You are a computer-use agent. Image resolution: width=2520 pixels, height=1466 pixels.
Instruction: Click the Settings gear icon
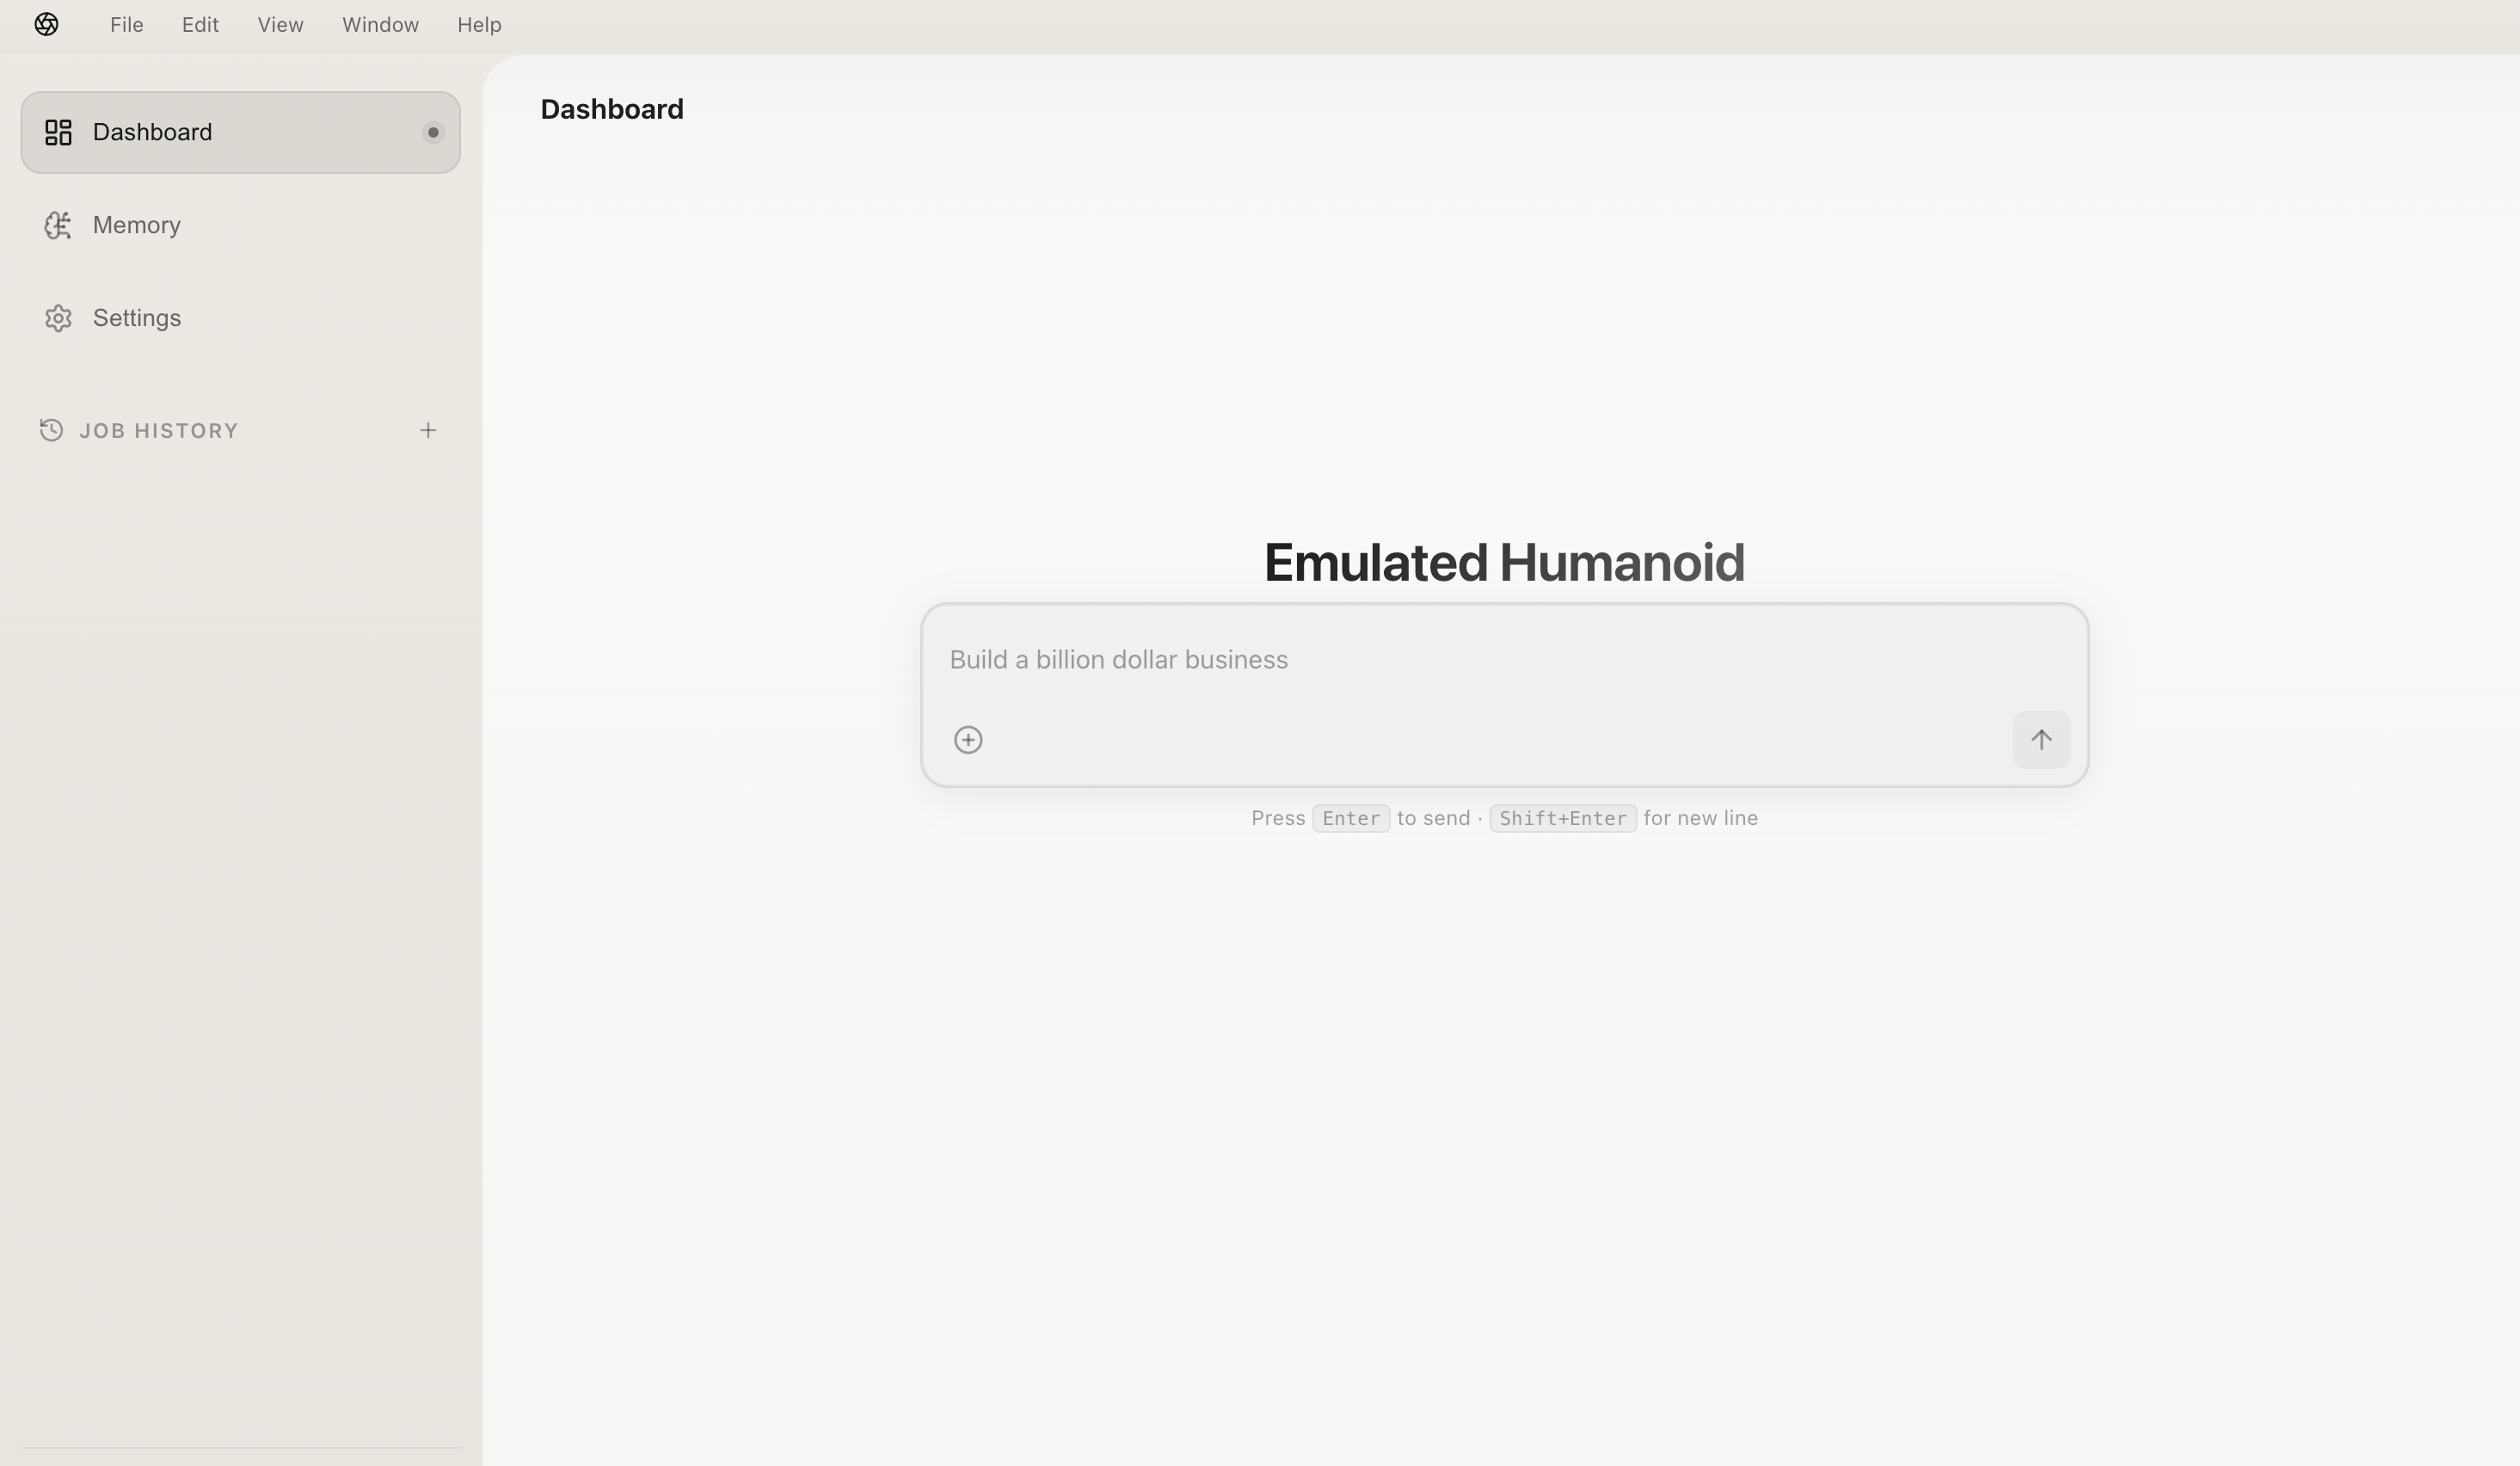click(58, 317)
